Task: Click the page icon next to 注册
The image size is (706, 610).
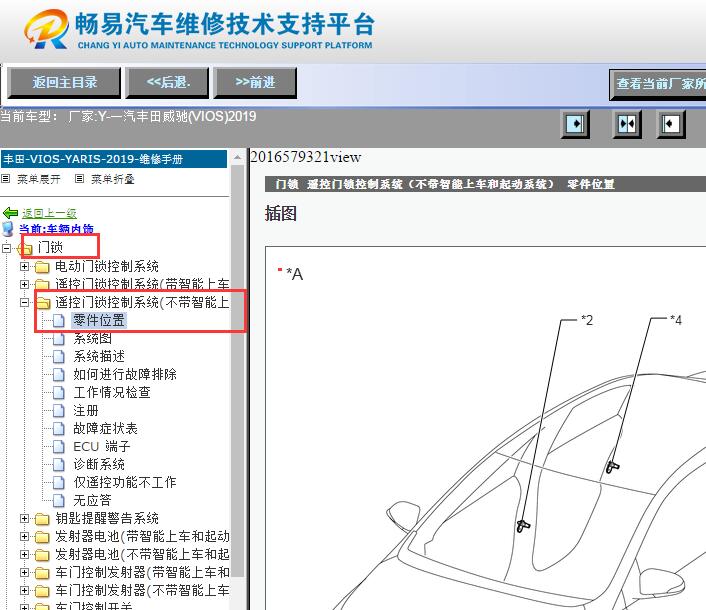Action: click(x=59, y=411)
